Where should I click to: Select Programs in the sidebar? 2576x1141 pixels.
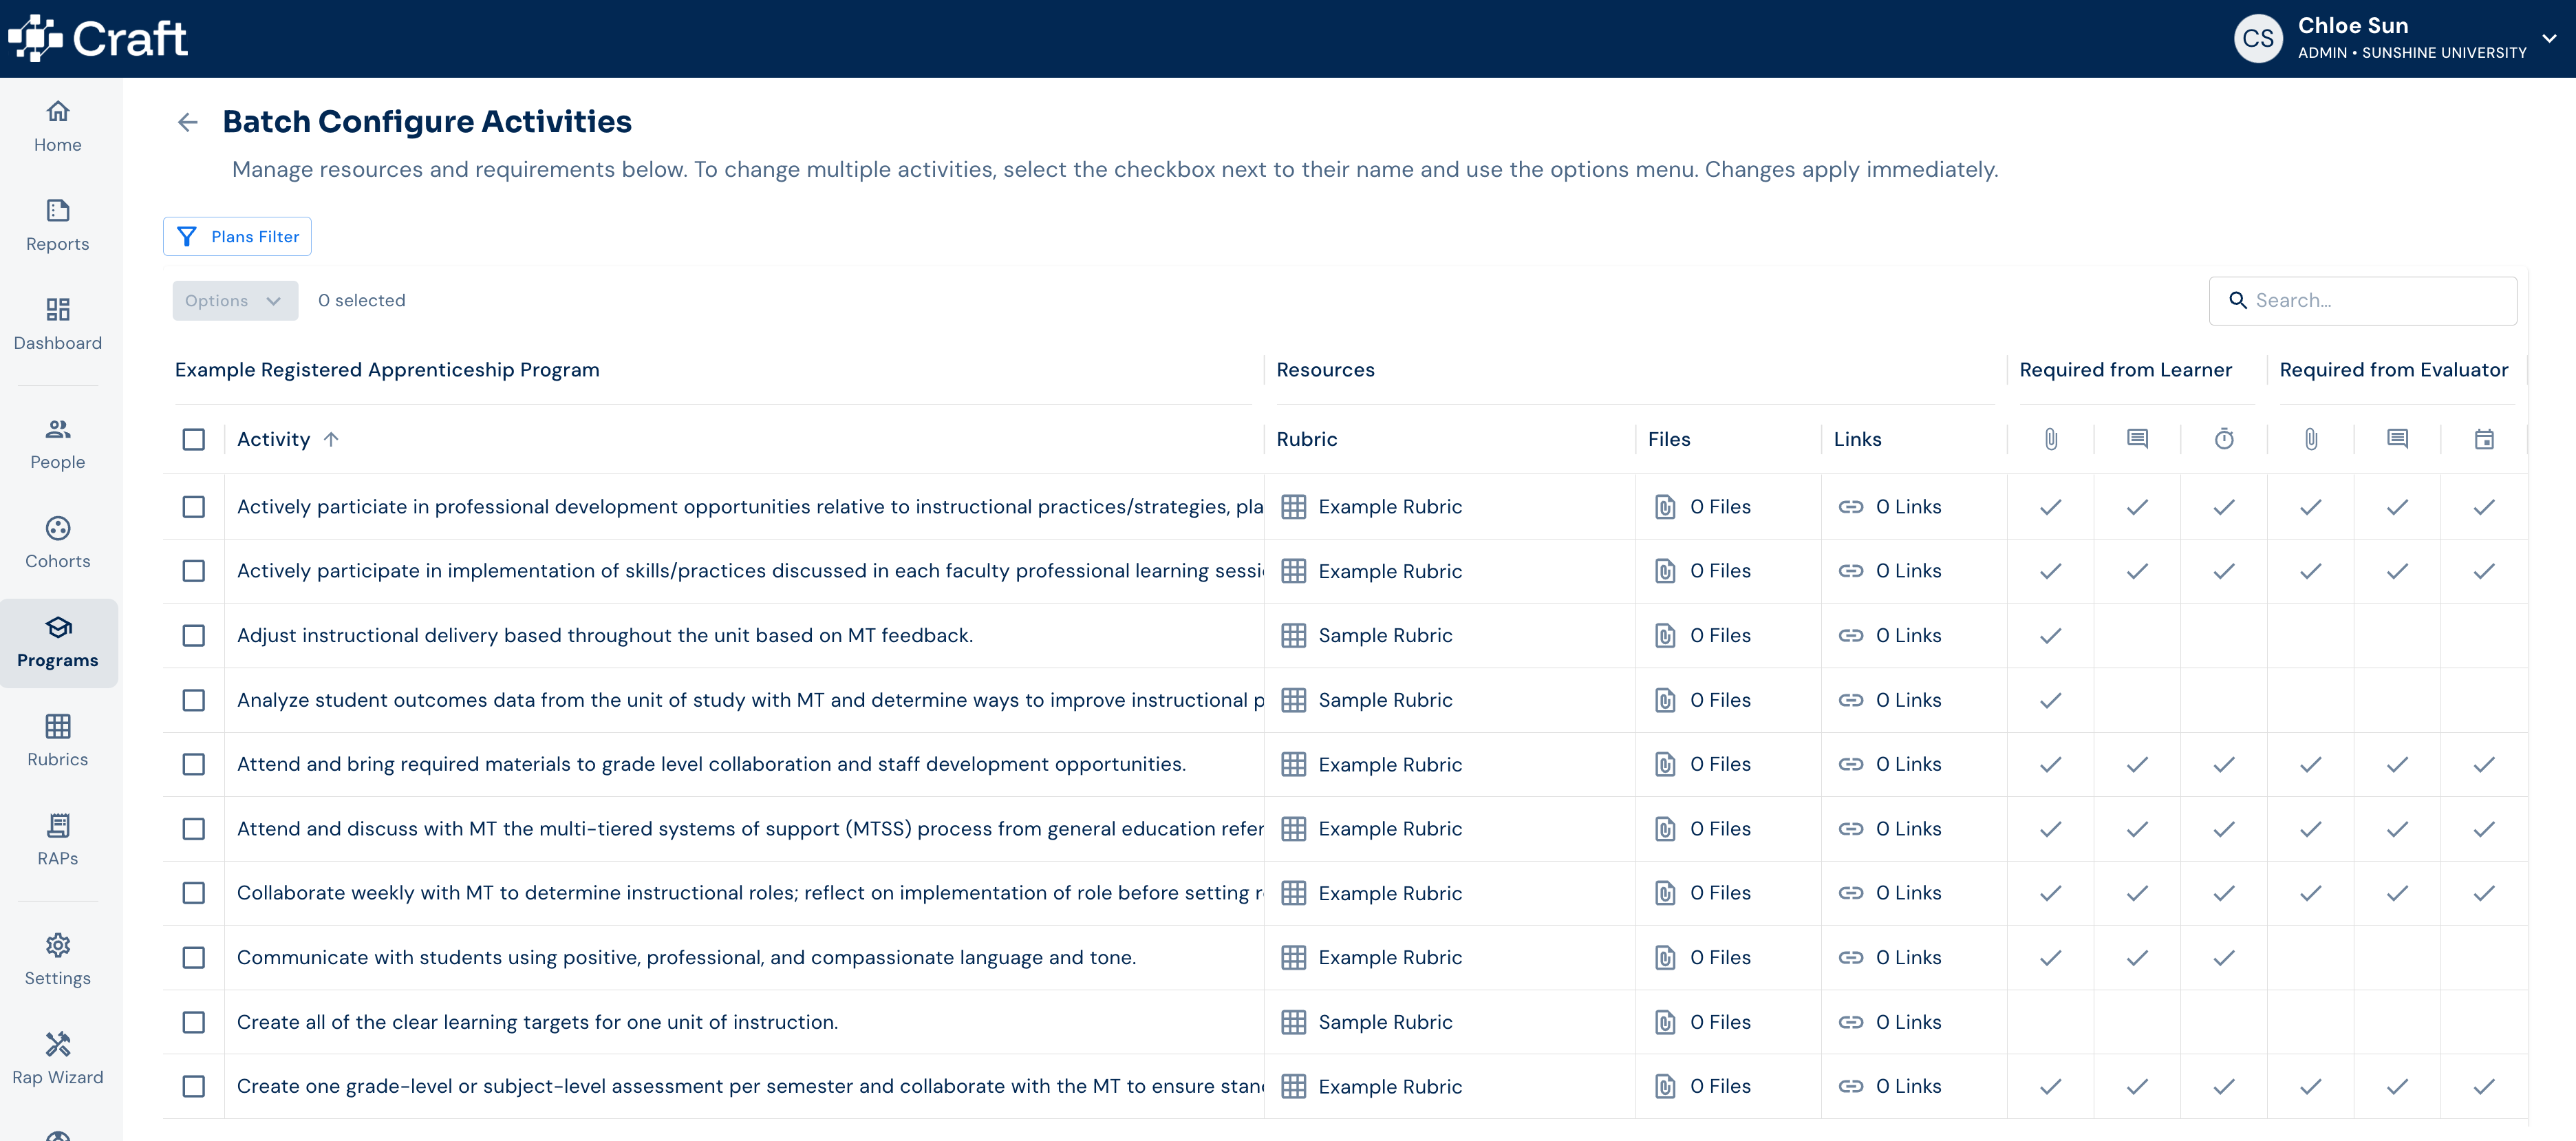pos(58,643)
